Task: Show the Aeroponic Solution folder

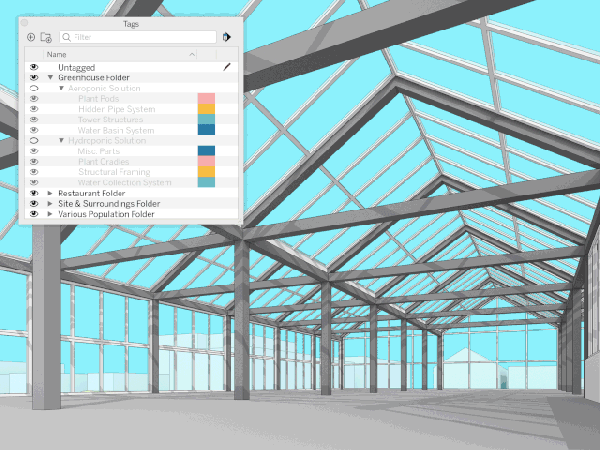Action: point(33,88)
